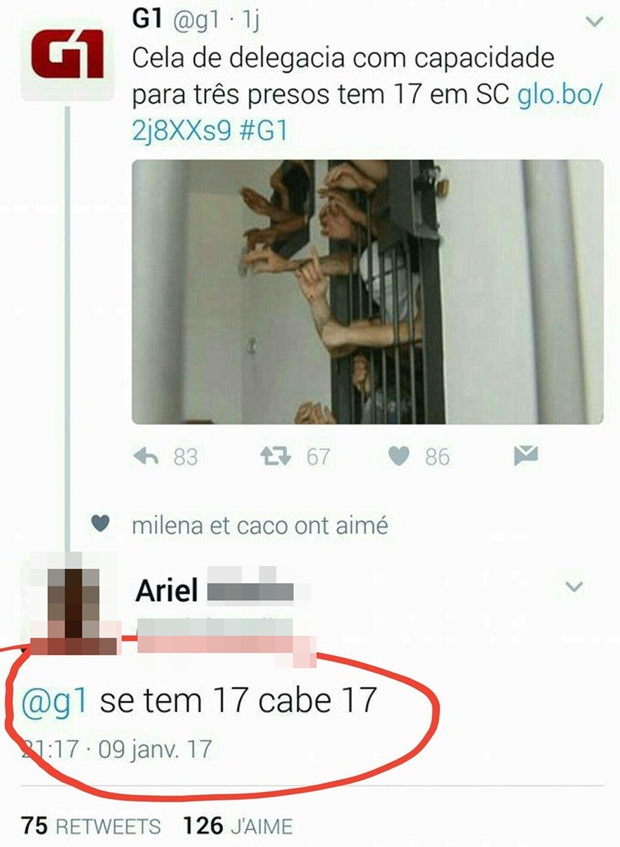The width and height of the screenshot is (620, 847).
Task: Click the @g1 handle next to G1 name
Action: (x=196, y=21)
